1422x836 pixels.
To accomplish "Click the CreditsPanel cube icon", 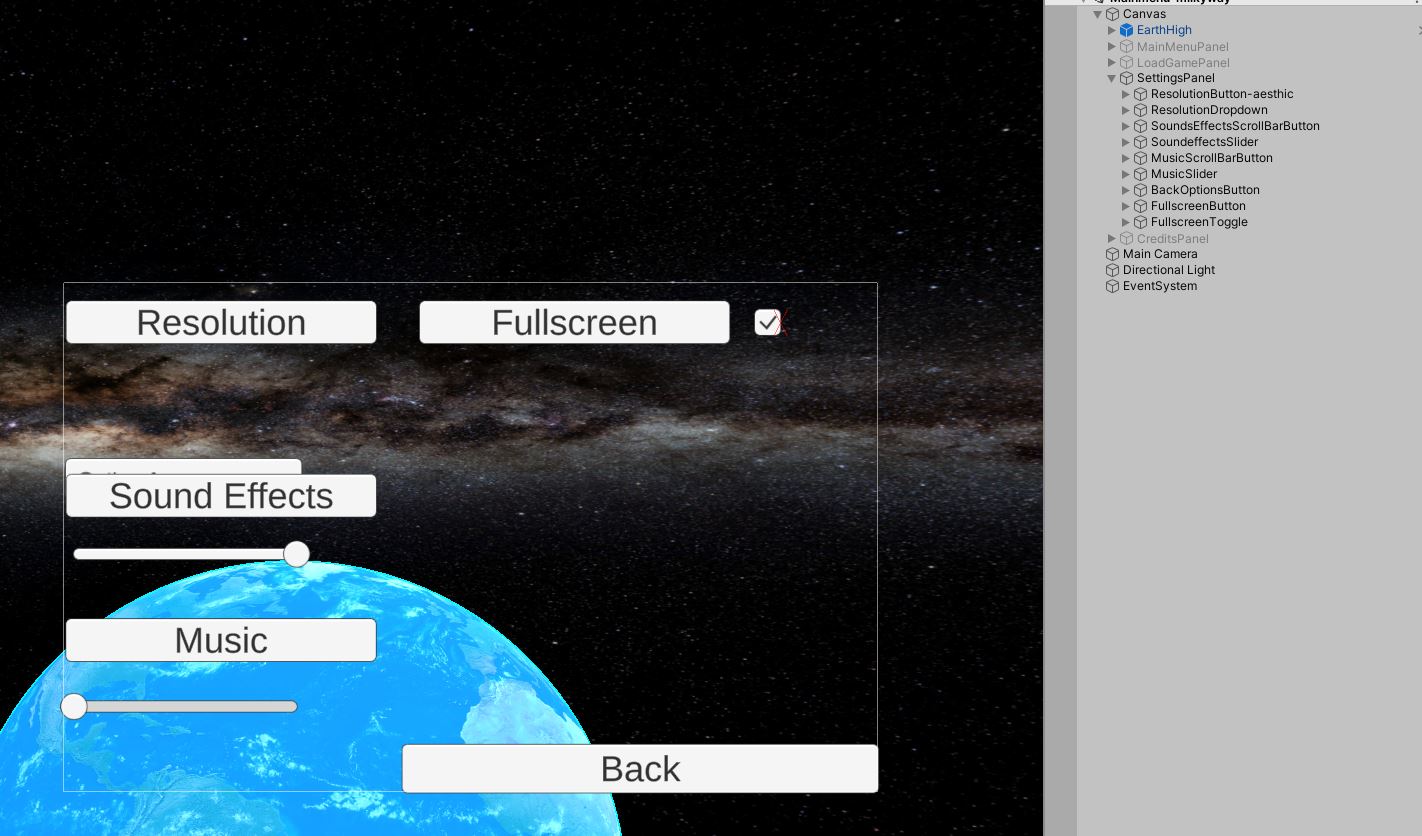I will [1126, 239].
